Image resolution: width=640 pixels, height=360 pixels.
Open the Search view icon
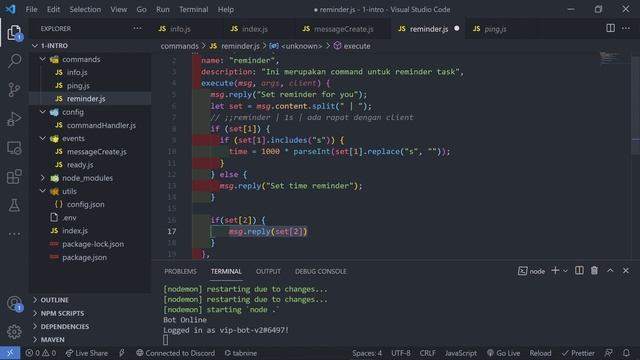point(14,61)
